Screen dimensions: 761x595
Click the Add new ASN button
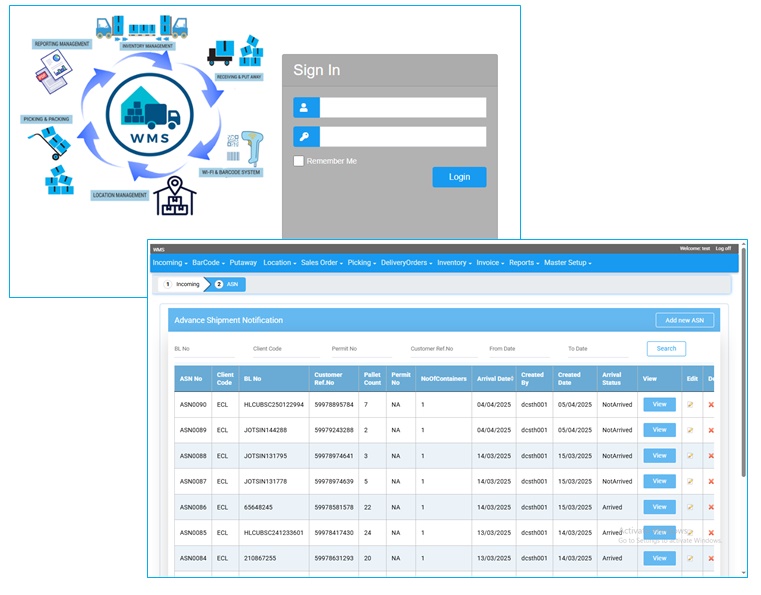684,320
